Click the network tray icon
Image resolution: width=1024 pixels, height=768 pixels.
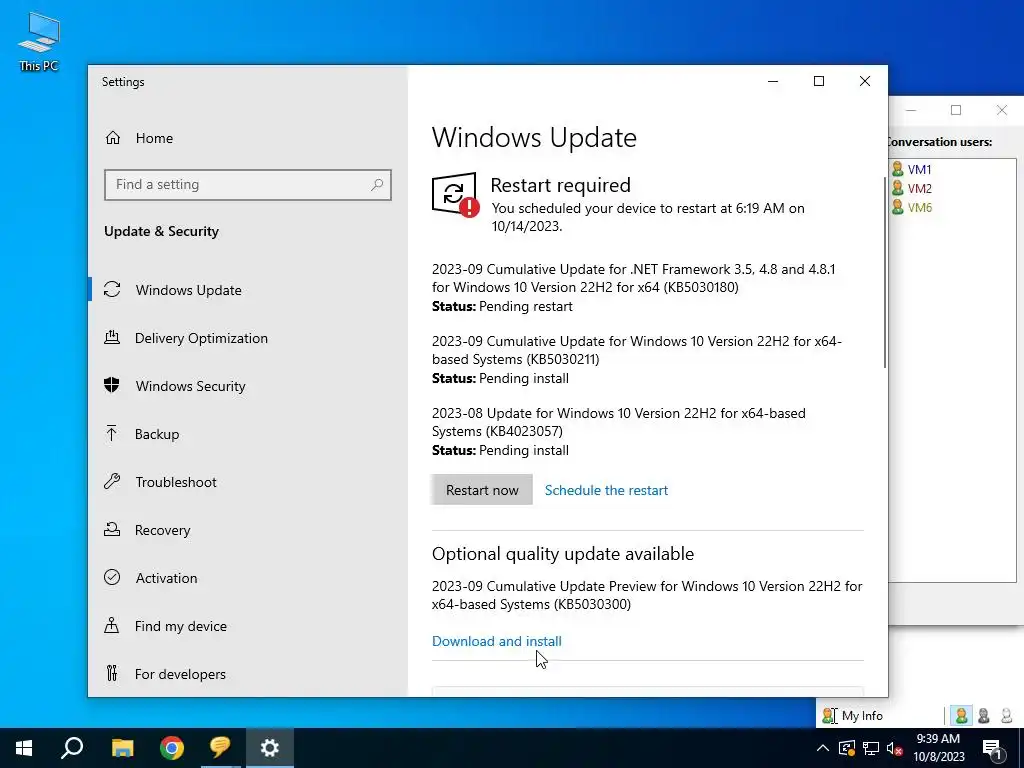pyautogui.click(x=871, y=748)
